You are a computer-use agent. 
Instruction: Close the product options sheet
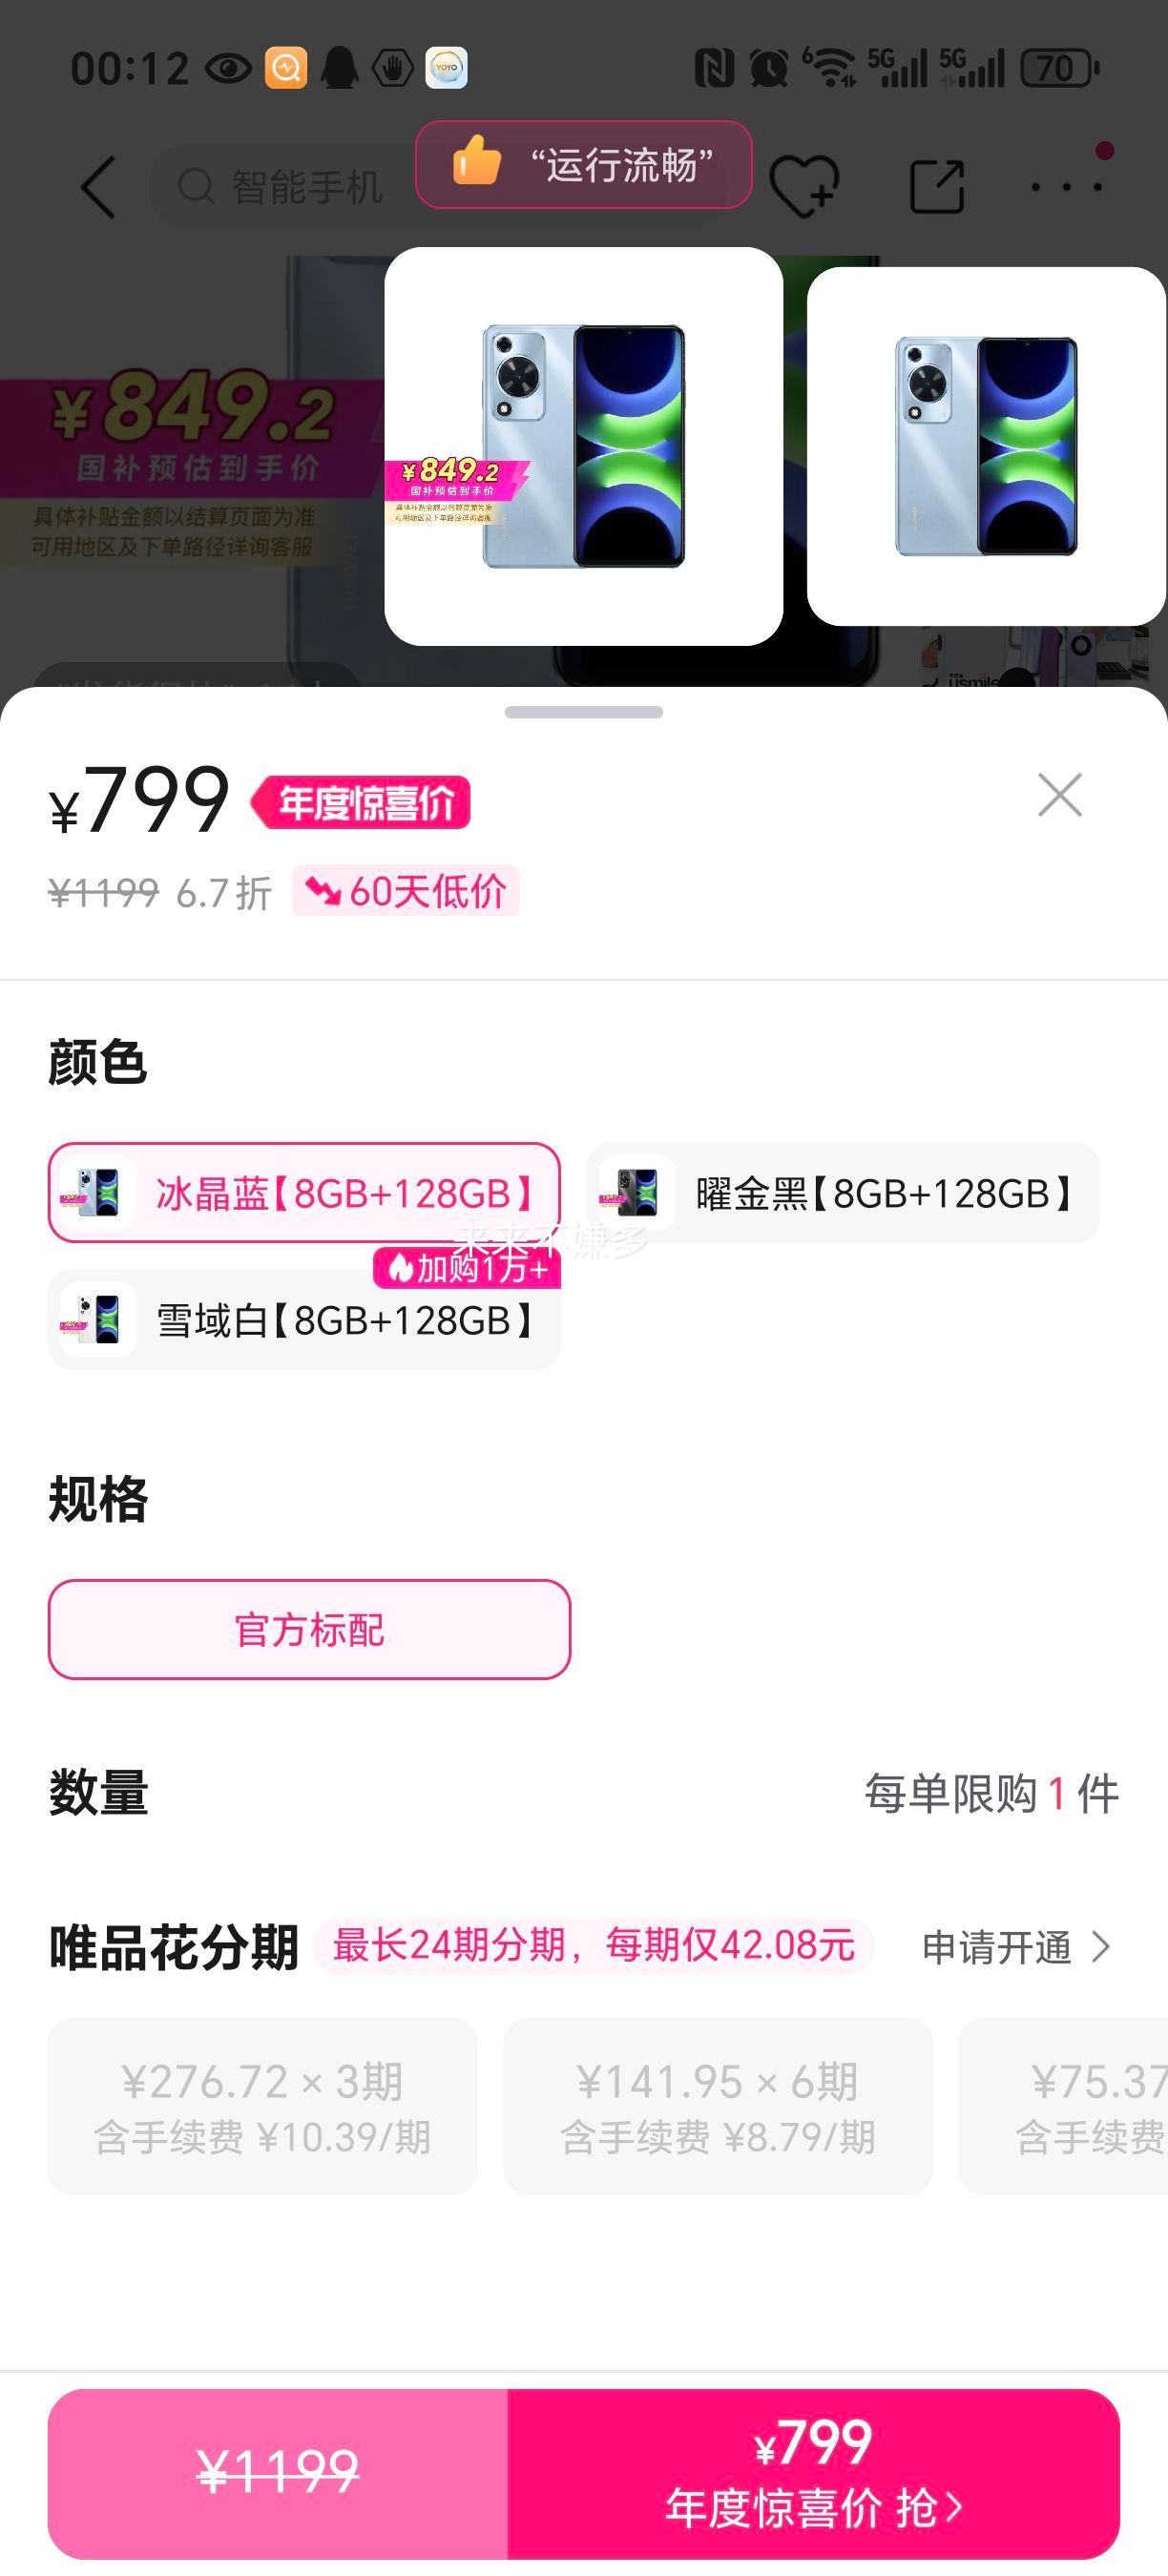(1059, 796)
